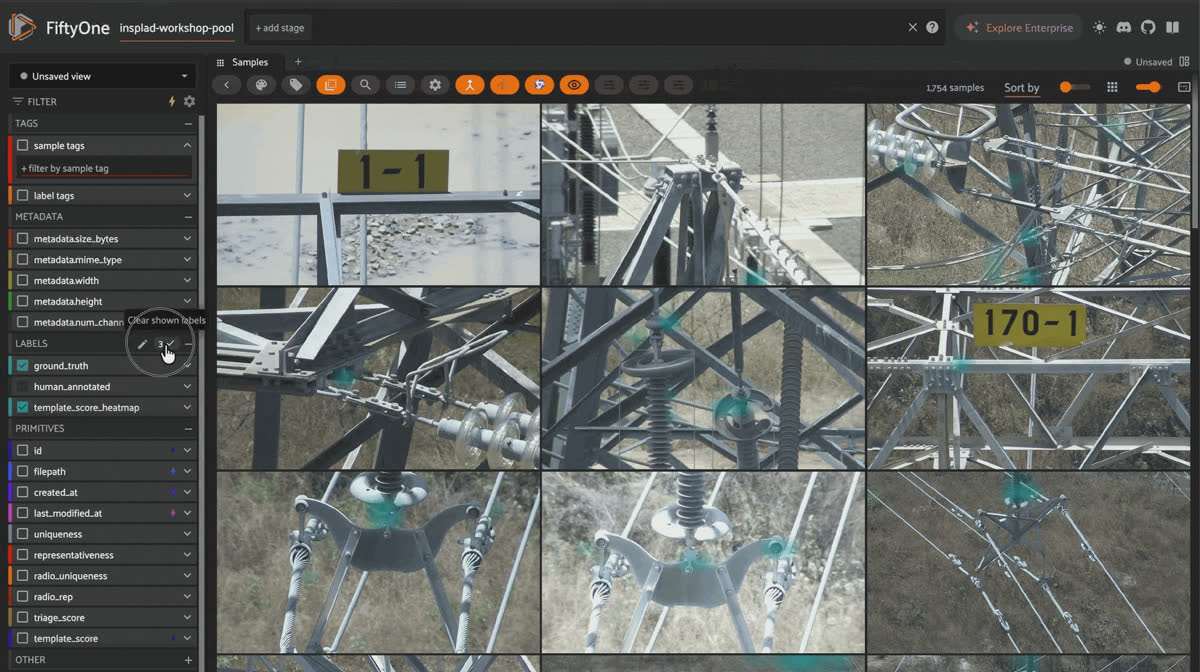
Task: Check the metadata.width checkbox
Action: (x=23, y=281)
